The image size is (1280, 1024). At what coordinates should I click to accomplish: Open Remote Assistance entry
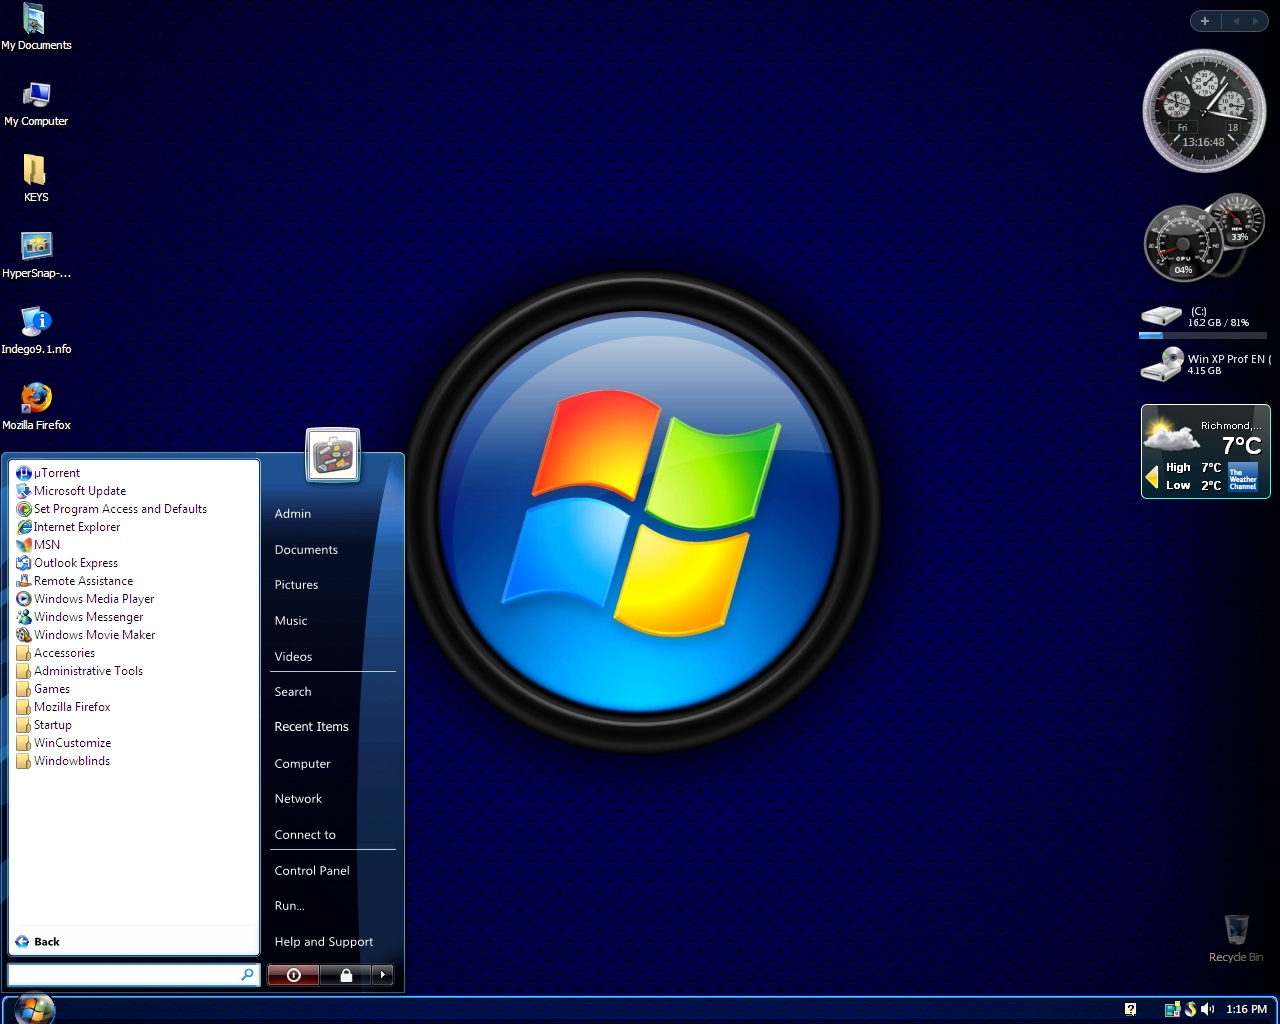75,581
